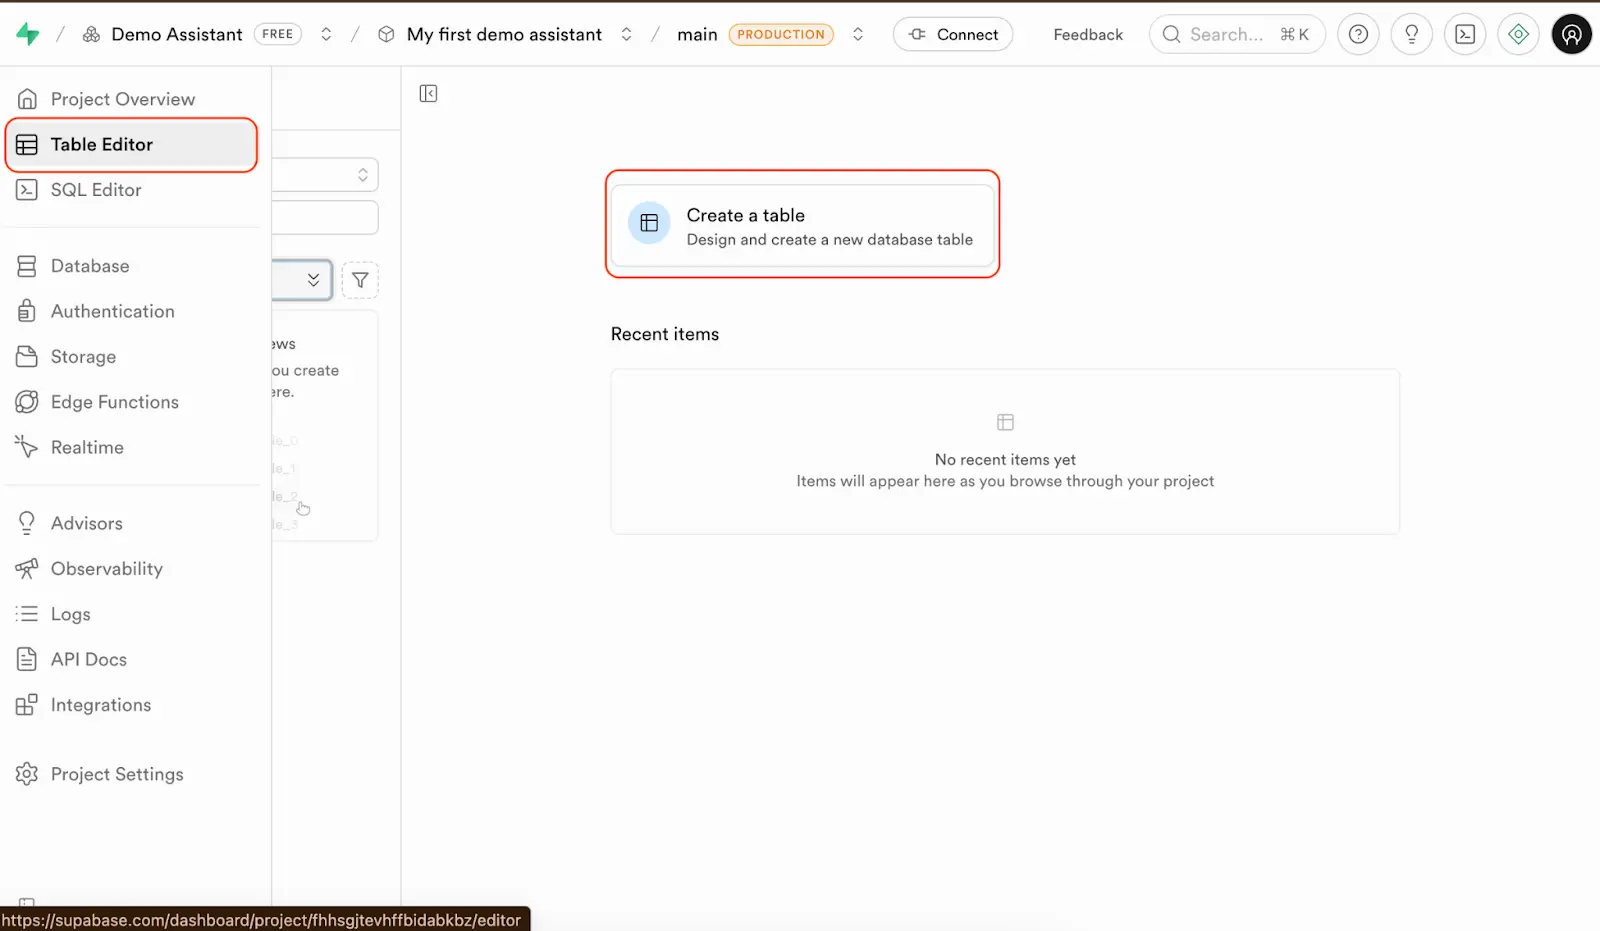The image size is (1600, 931).
Task: Open Project Settings
Action: (117, 773)
